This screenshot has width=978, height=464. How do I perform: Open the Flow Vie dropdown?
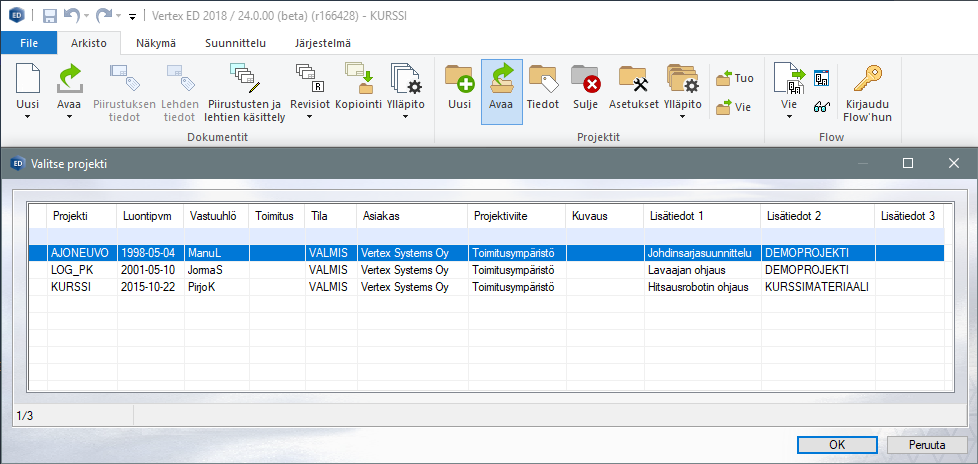pyautogui.click(x=789, y=117)
